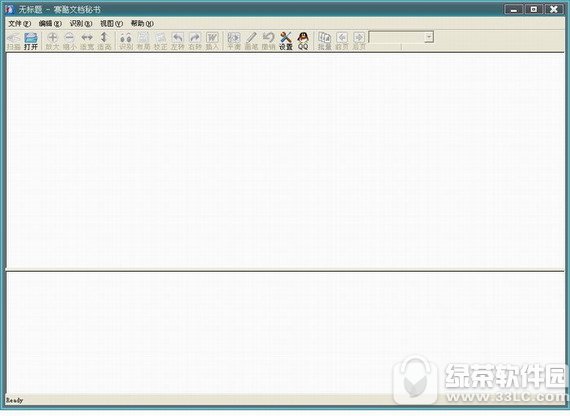The height and width of the screenshot is (416, 570).
Task: Minimize the window
Action: [x=514, y=9]
